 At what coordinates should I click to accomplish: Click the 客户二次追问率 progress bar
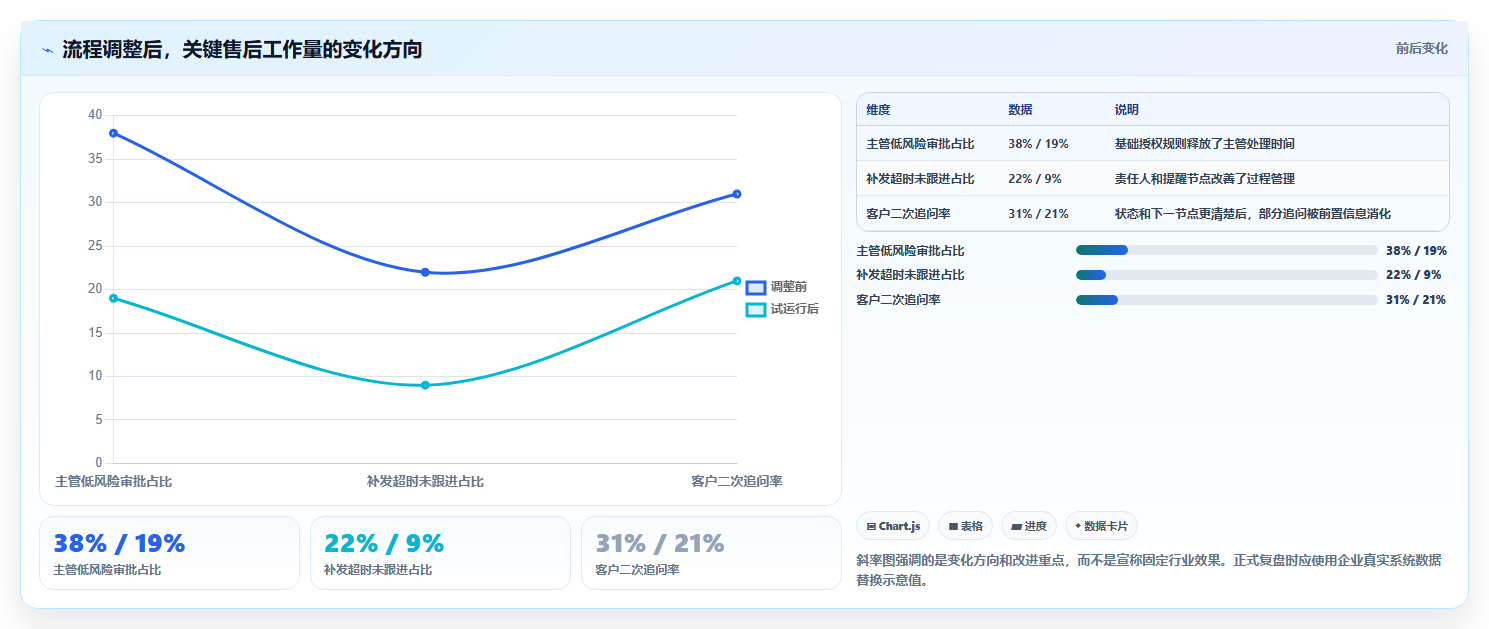coord(1226,300)
